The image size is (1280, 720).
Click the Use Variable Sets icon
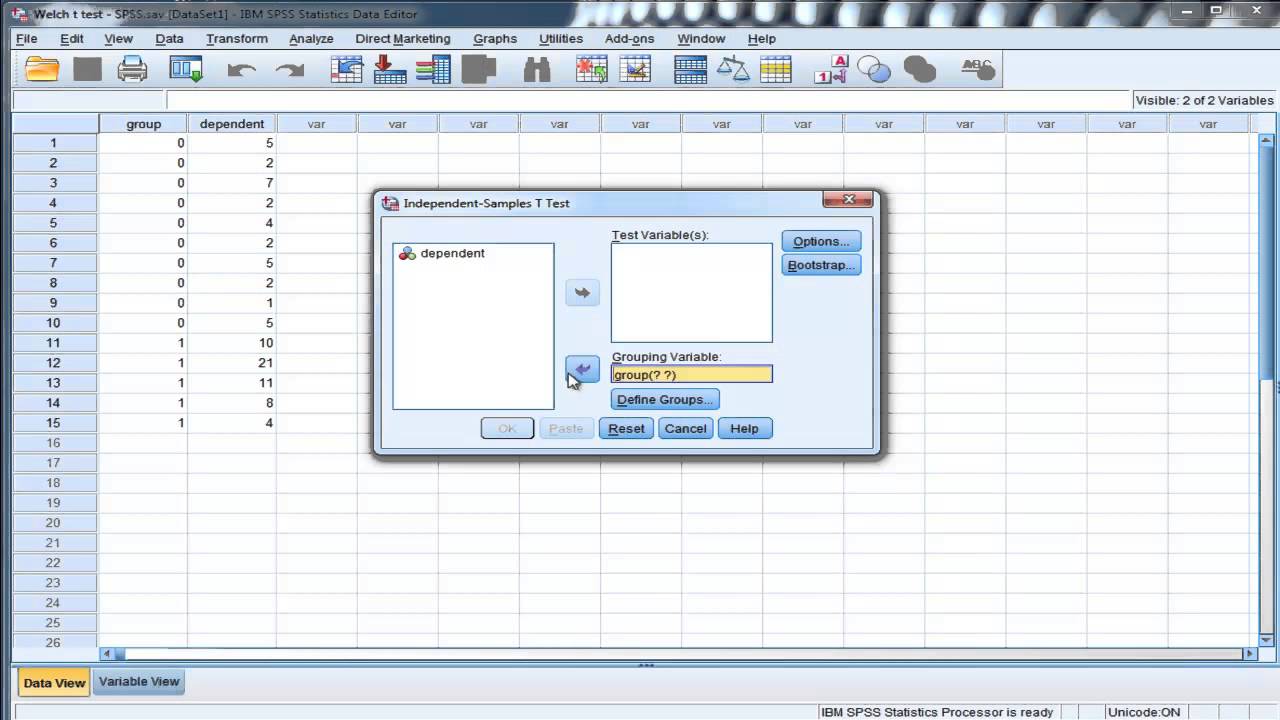coord(874,69)
